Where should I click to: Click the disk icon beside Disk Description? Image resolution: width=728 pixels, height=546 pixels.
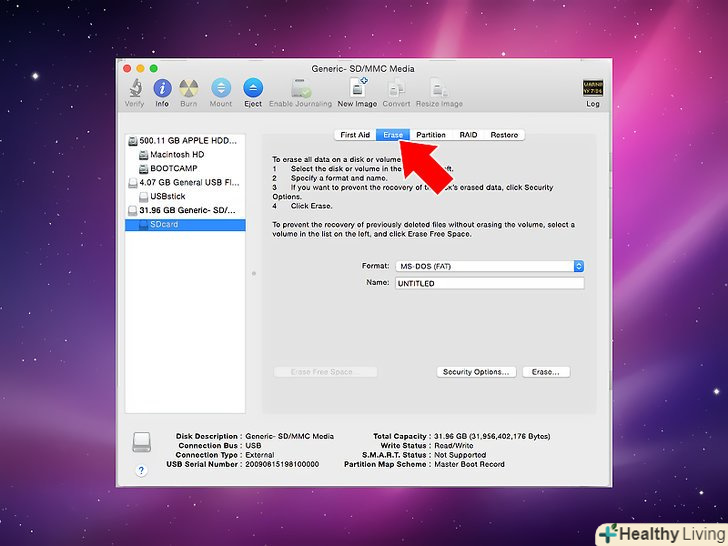pos(142,442)
